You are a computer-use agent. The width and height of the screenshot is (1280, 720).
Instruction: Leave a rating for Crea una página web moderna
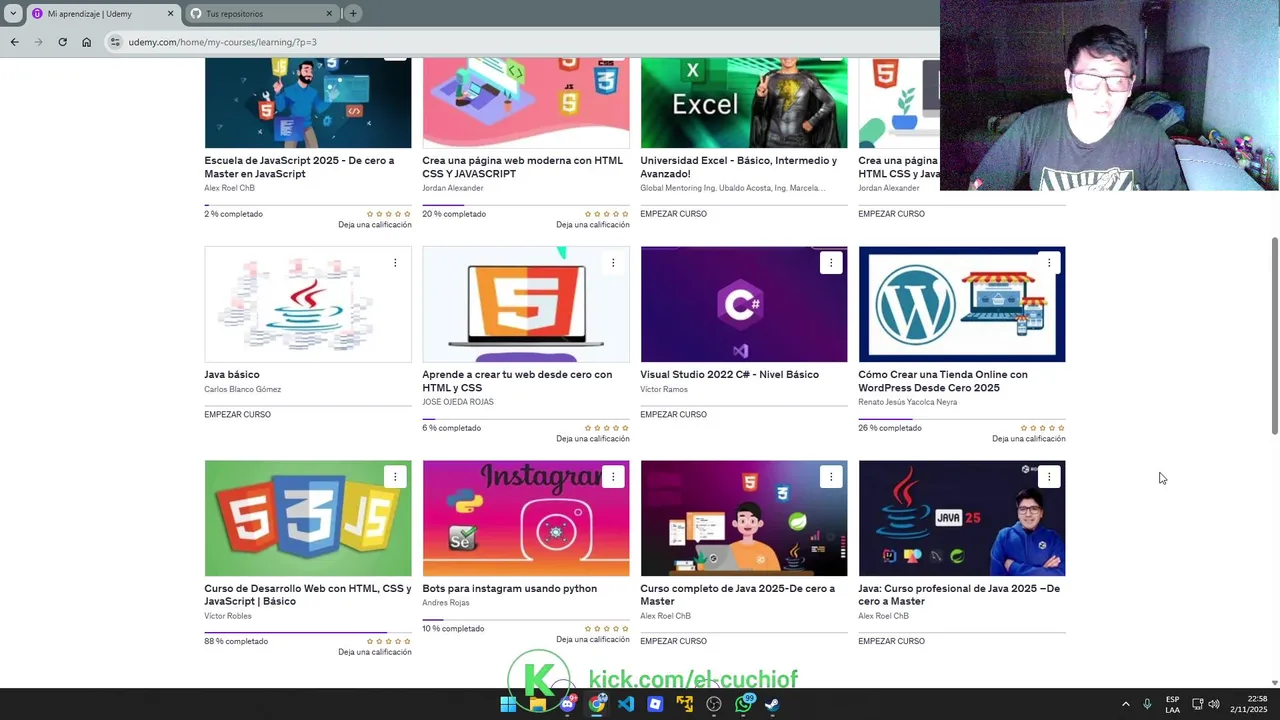(x=593, y=225)
